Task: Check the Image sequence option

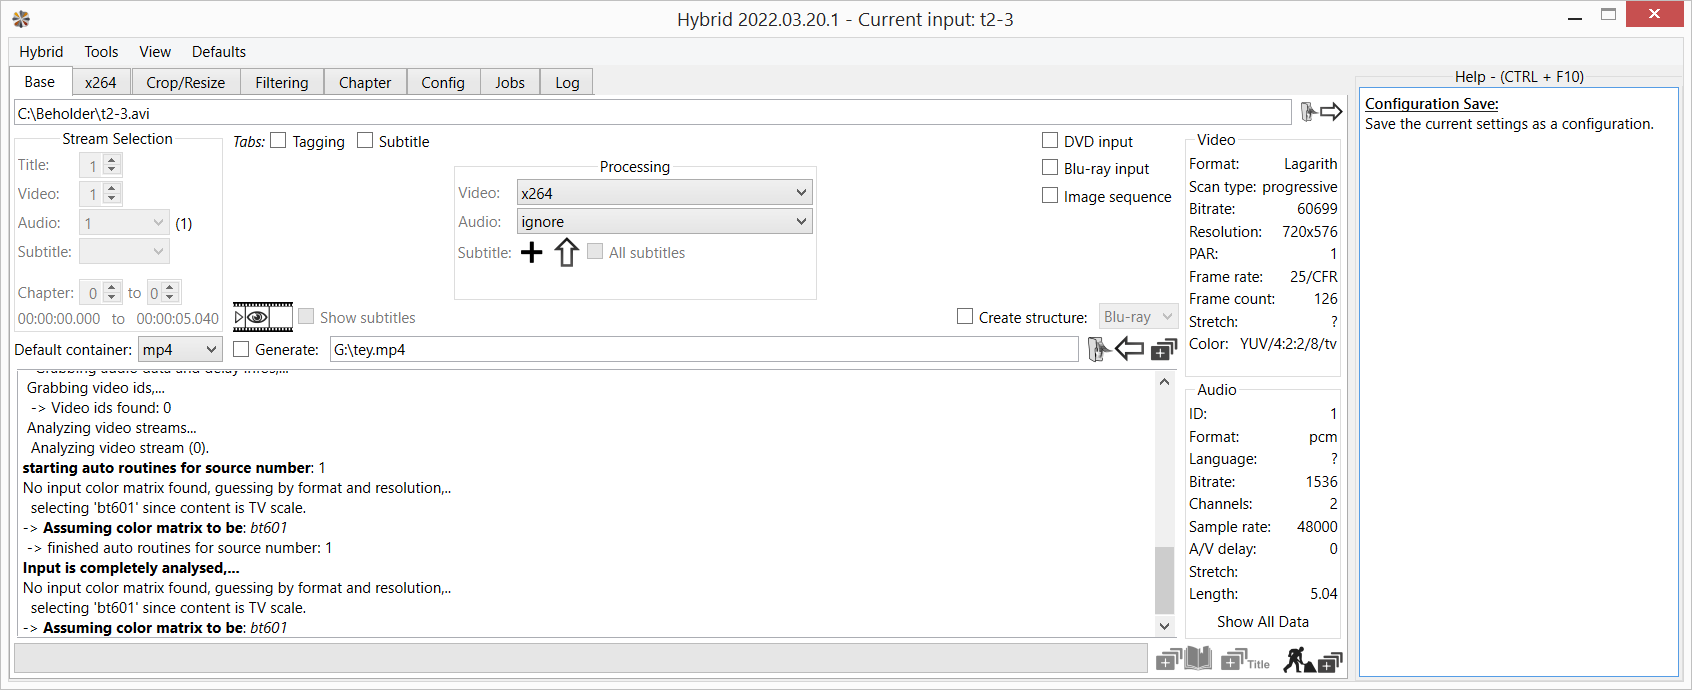Action: point(1050,196)
